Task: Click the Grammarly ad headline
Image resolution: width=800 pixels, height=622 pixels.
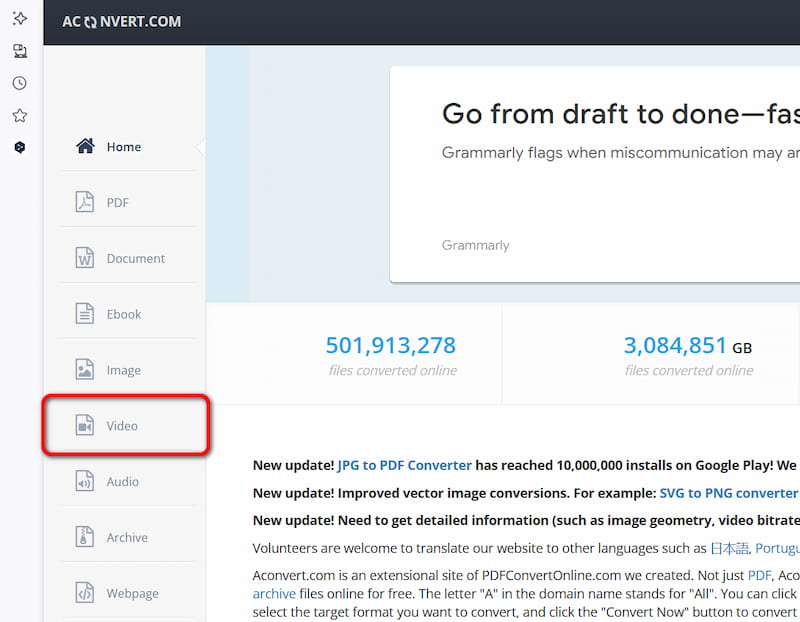Action: [x=620, y=114]
